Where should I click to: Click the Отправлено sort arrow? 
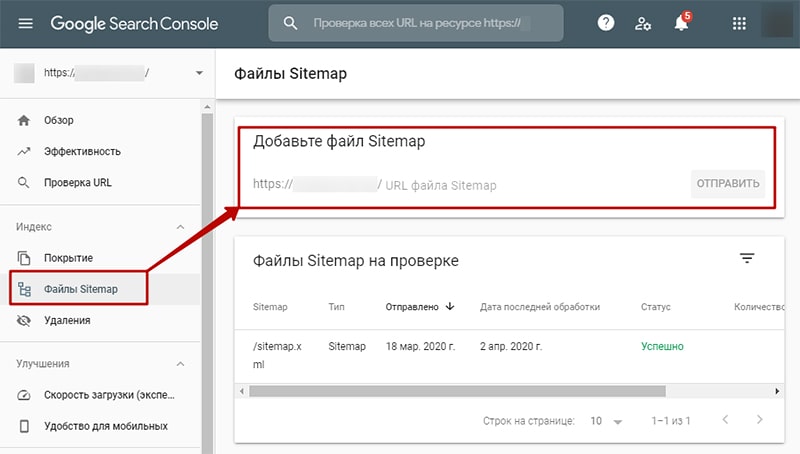coord(449,306)
